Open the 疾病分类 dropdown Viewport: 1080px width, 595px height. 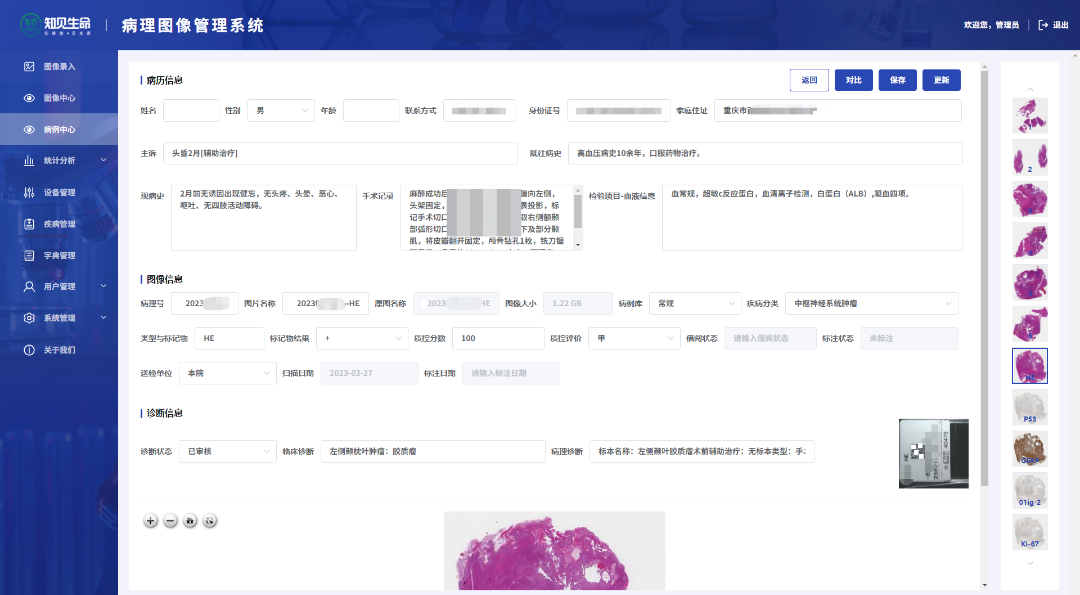[x=871, y=303]
